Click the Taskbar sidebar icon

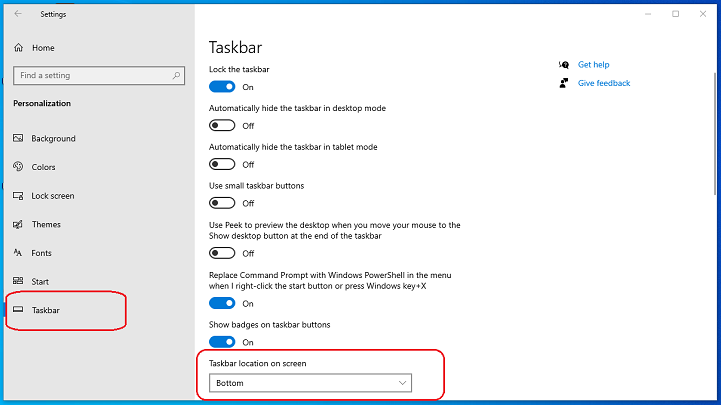tap(18, 309)
